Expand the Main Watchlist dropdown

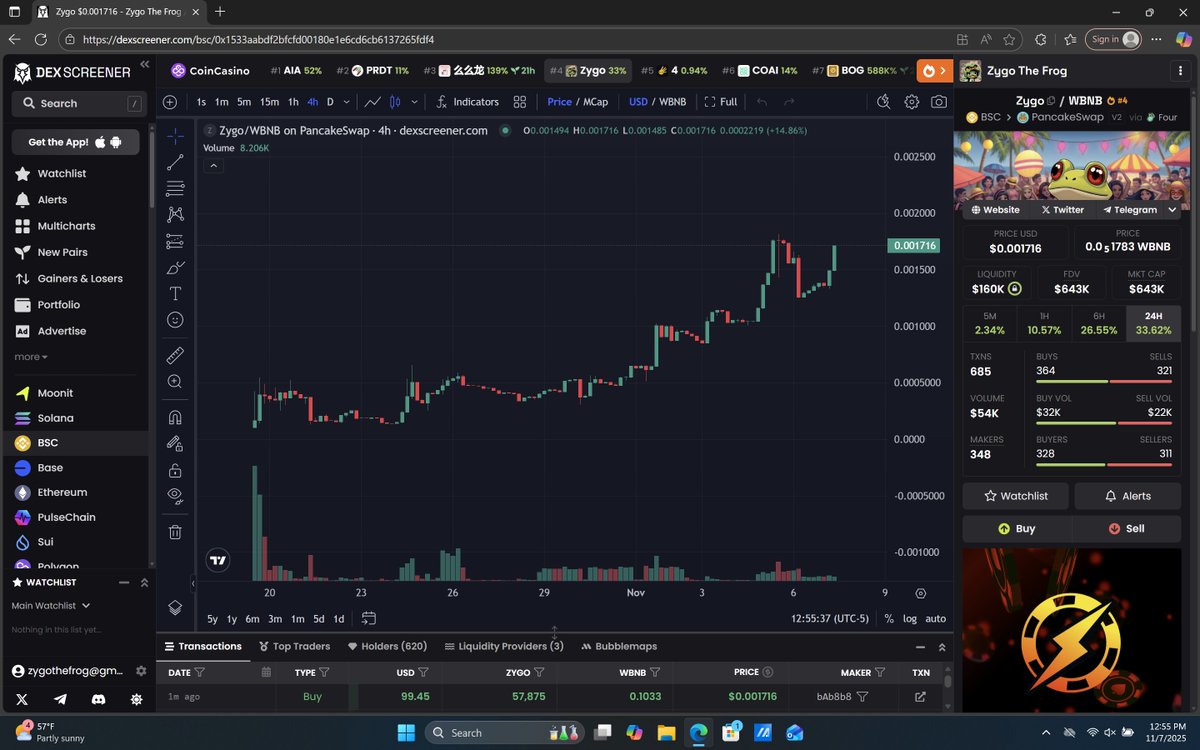pos(51,605)
